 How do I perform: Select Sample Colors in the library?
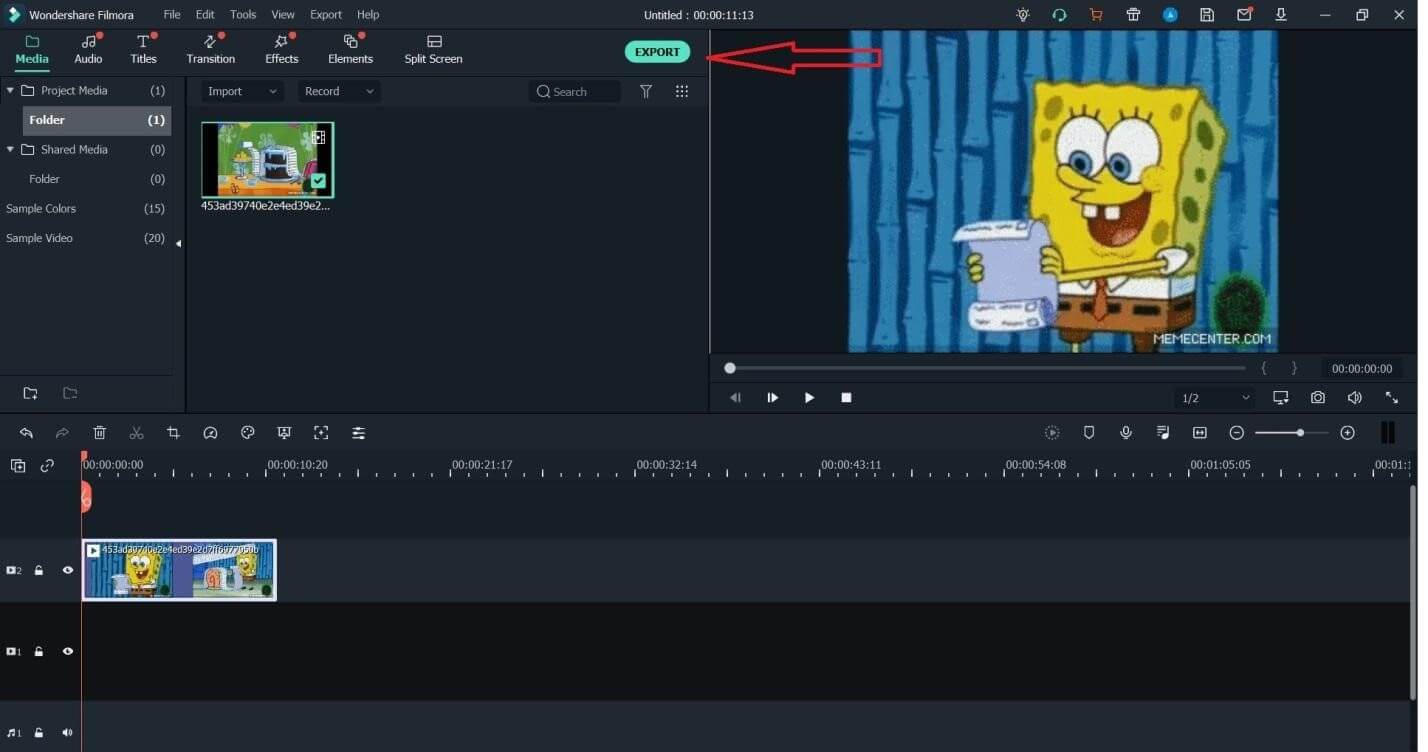[x=41, y=208]
